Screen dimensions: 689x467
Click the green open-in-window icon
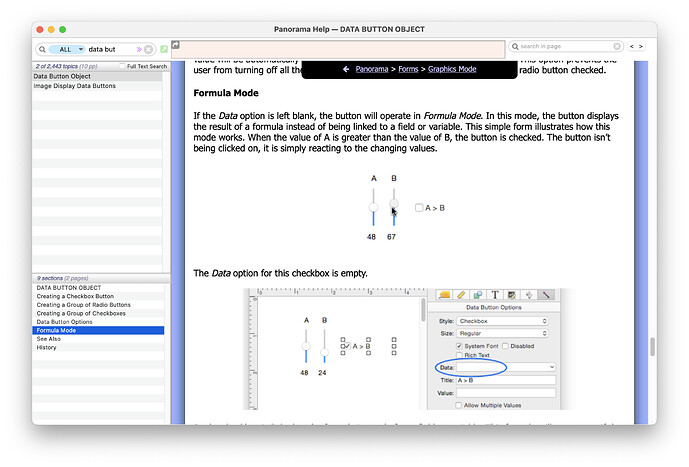[x=164, y=49]
